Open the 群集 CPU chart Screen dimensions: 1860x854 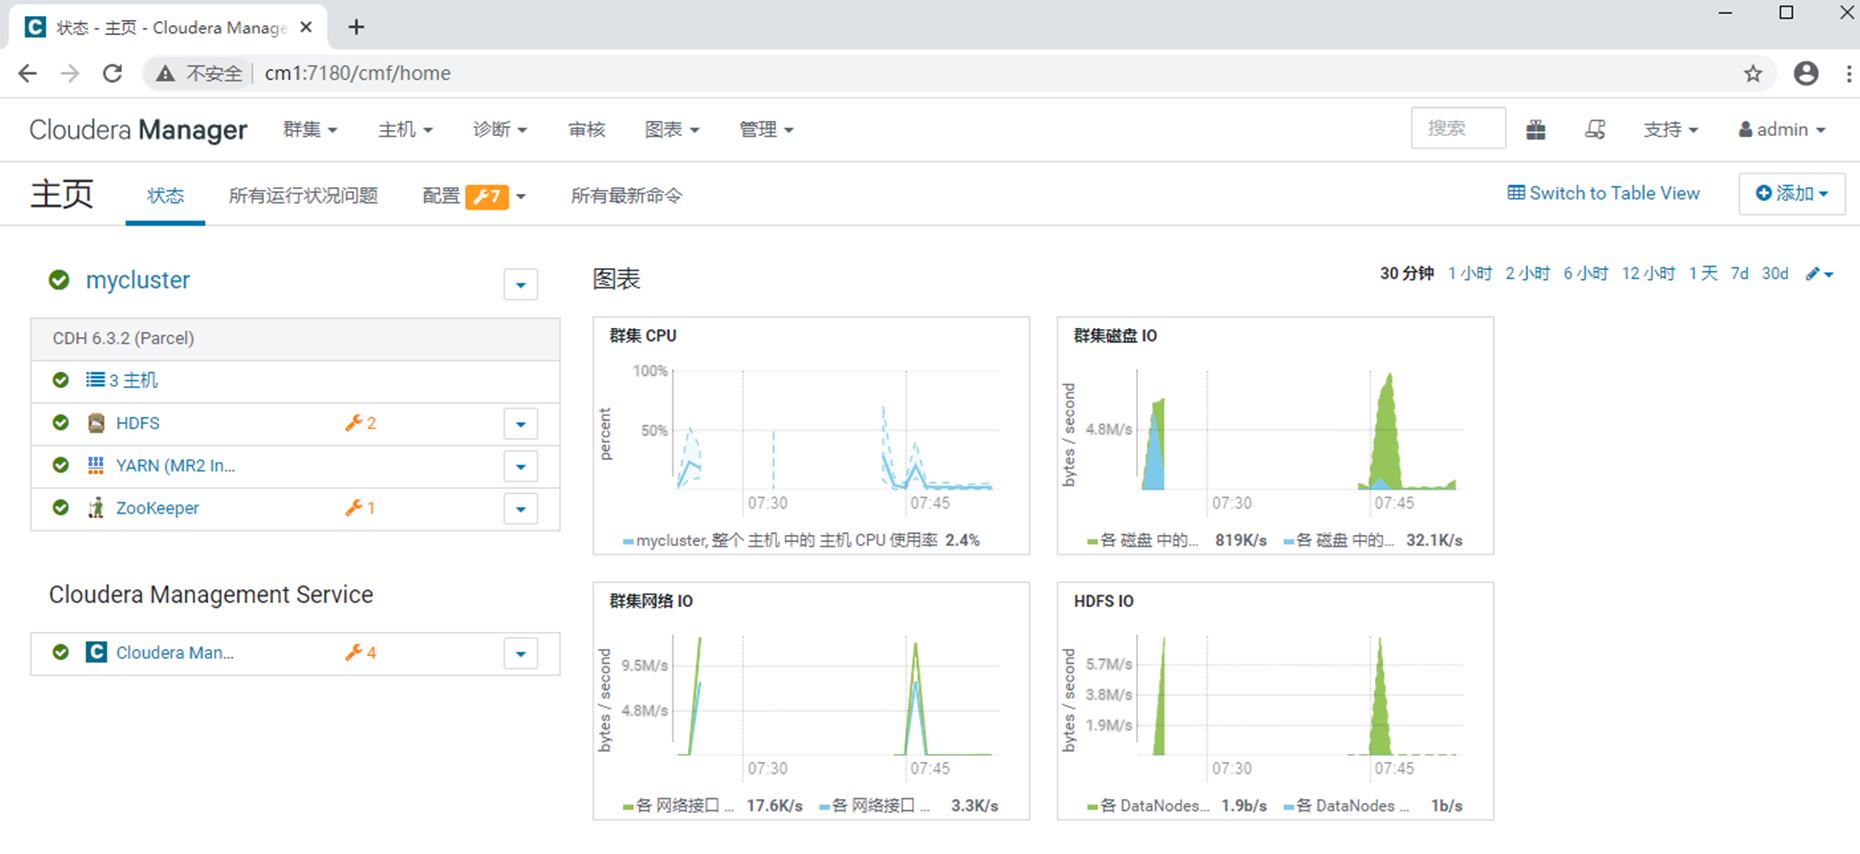[811, 435]
